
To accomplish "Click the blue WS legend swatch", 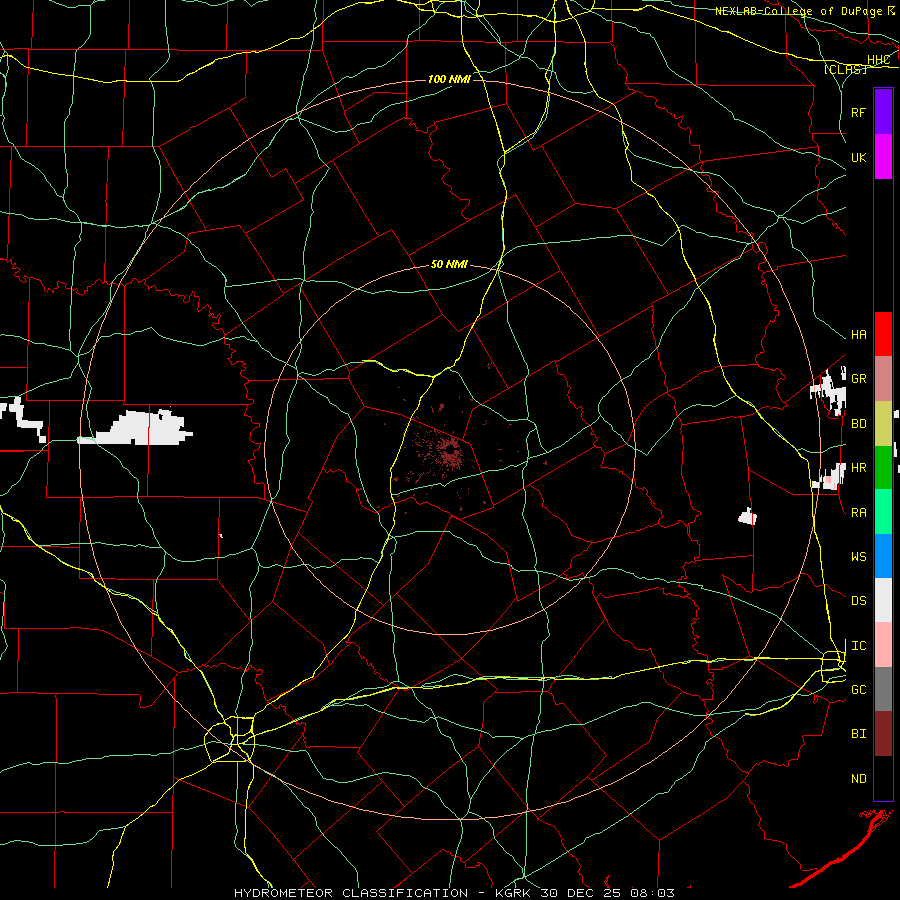I will pos(883,556).
